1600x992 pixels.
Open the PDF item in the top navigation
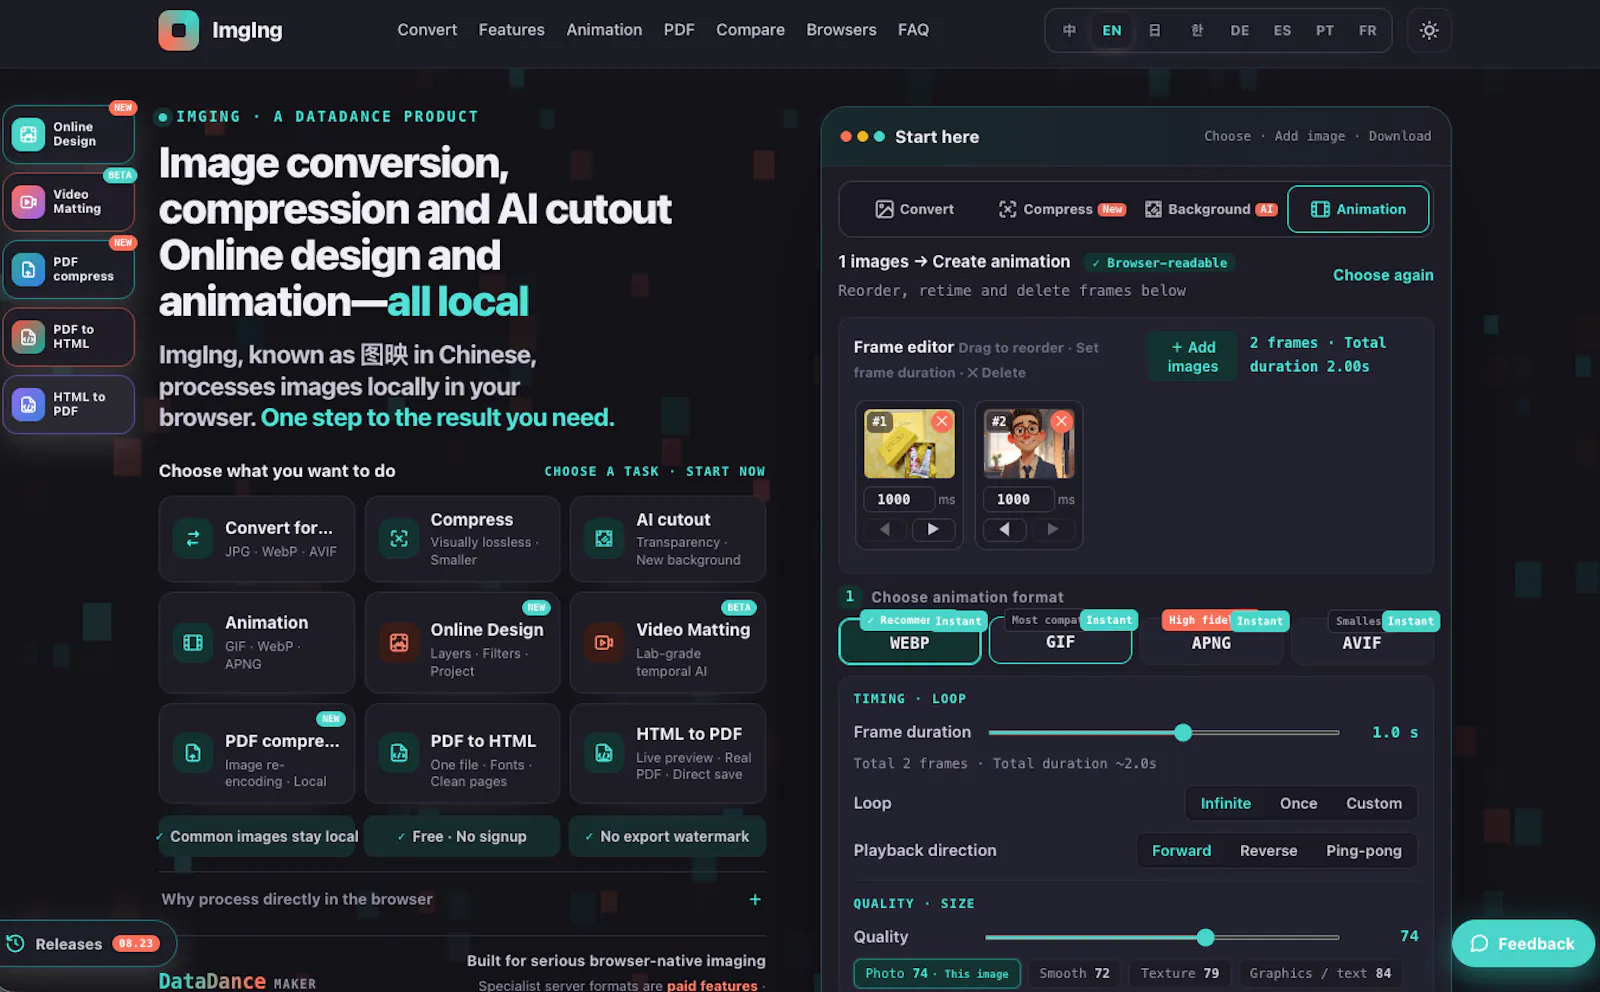pyautogui.click(x=679, y=30)
